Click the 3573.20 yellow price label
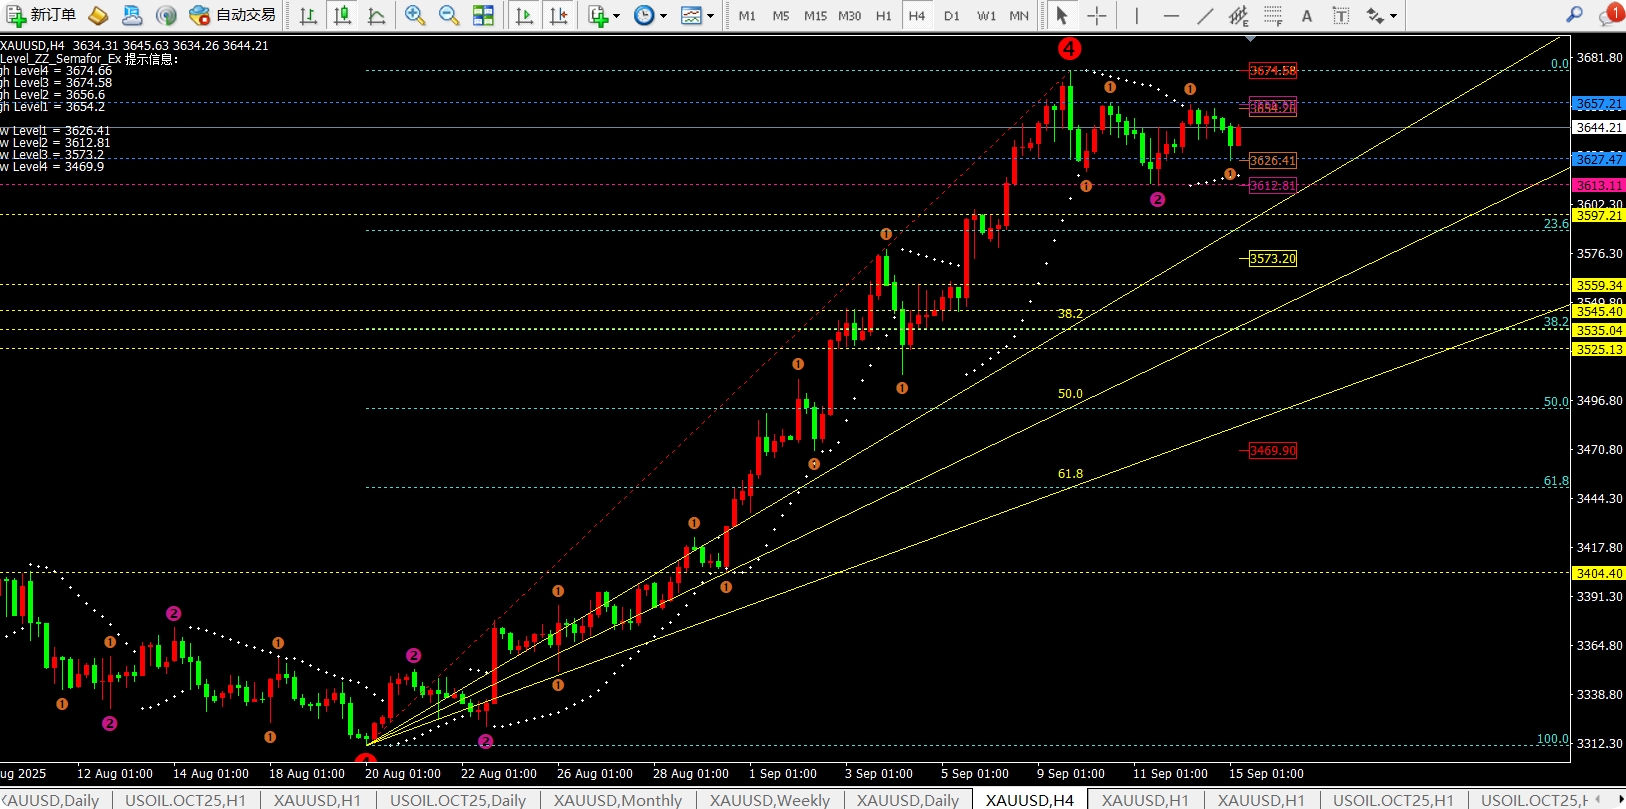Screen dimensions: 1626x809 [1273, 259]
